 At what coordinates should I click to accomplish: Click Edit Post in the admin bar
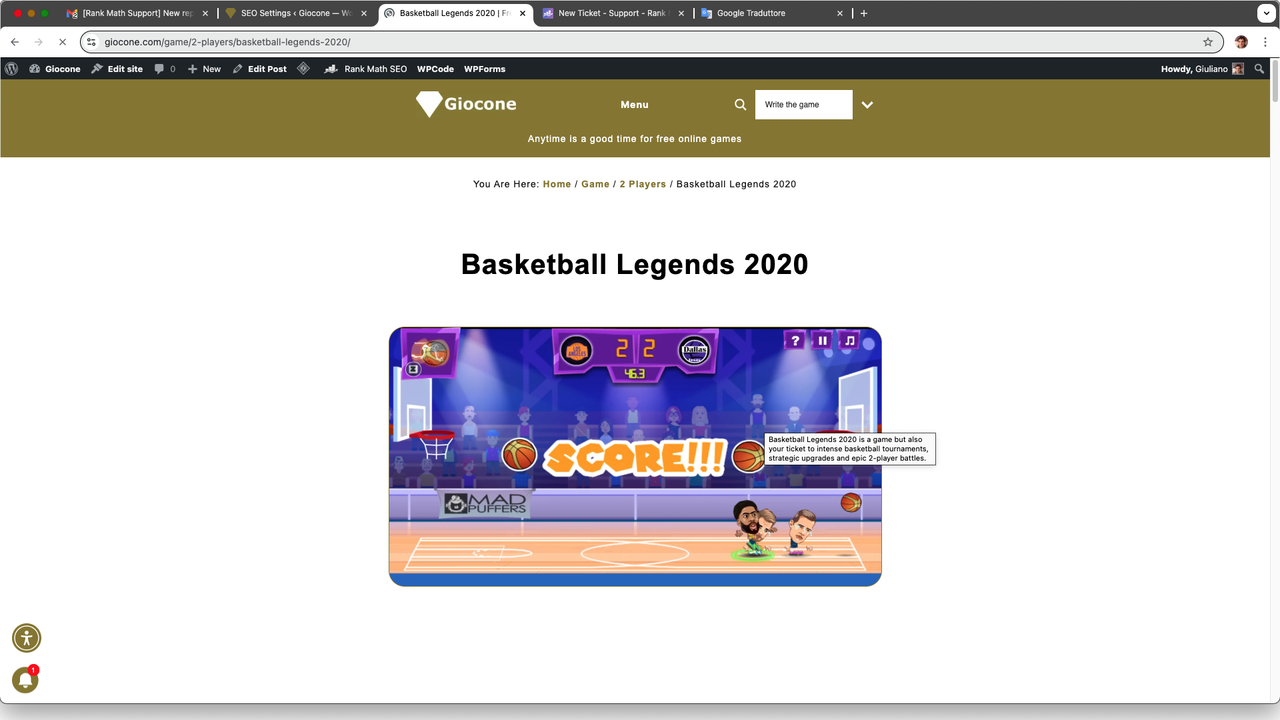pos(260,69)
